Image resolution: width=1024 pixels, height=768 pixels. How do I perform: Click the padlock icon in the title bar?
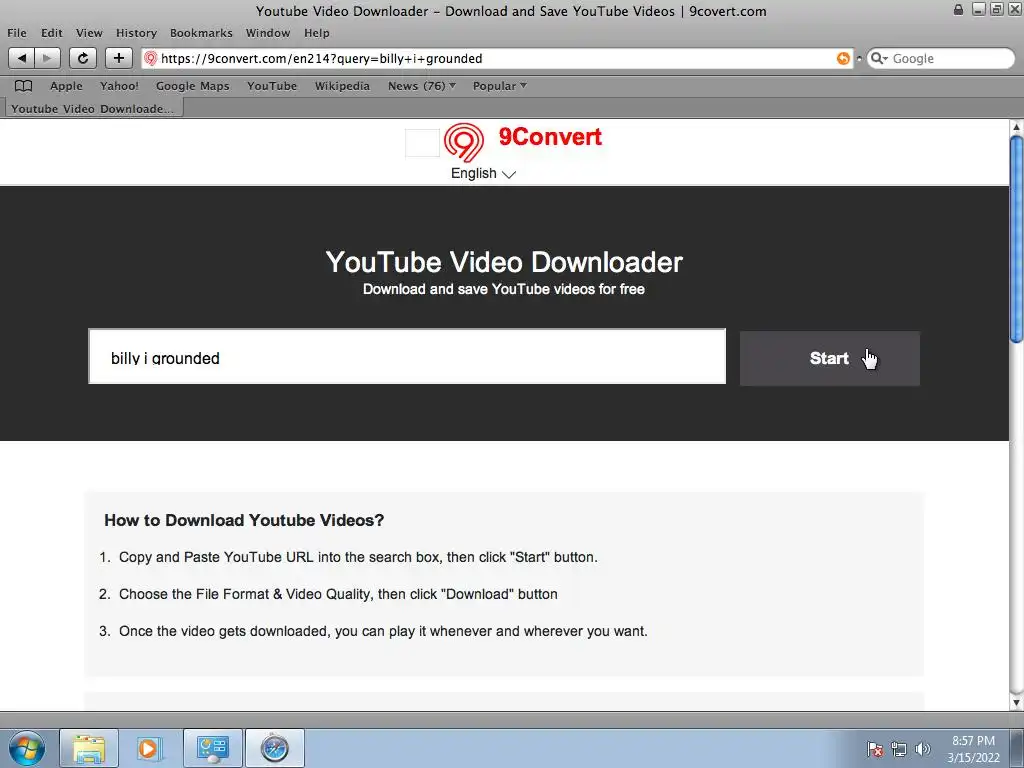[958, 10]
